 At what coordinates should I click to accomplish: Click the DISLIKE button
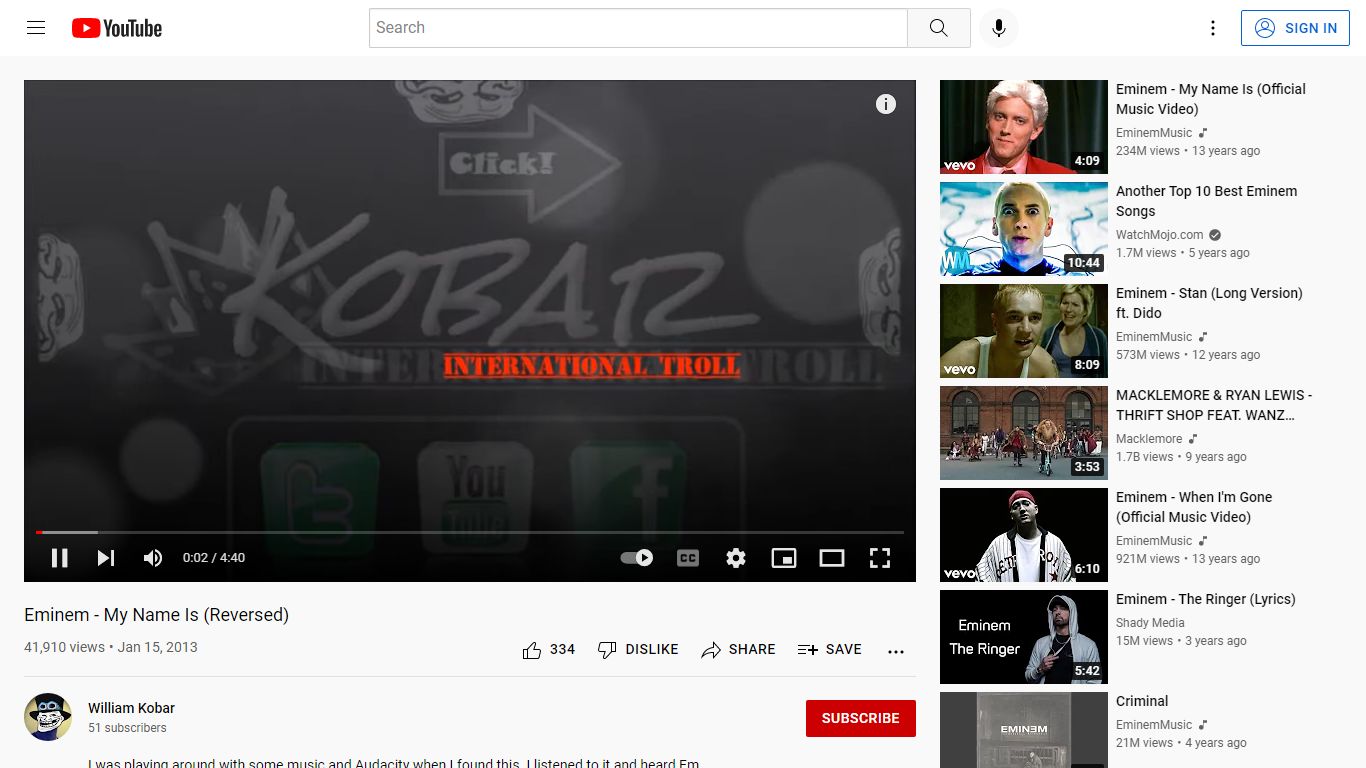coord(638,650)
